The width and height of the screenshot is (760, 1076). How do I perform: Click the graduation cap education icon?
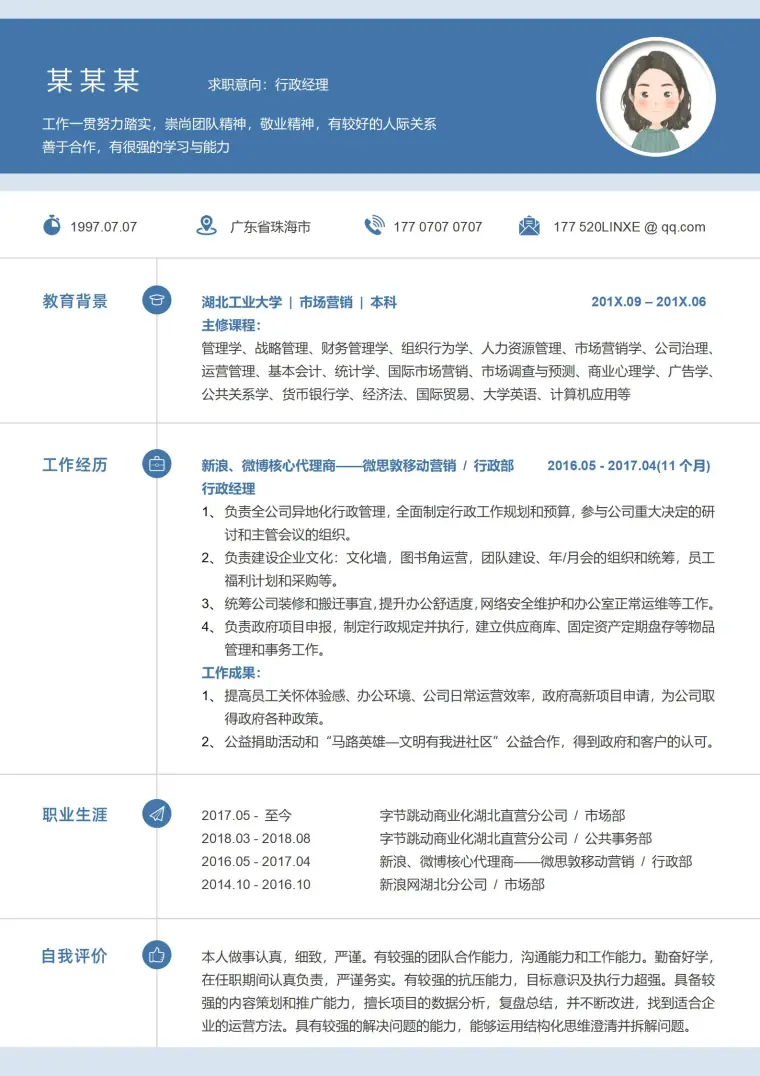pyautogui.click(x=156, y=300)
